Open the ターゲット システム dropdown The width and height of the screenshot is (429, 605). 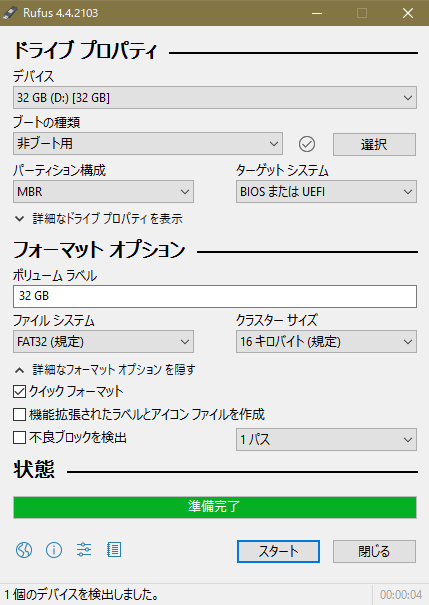[x=326, y=192]
